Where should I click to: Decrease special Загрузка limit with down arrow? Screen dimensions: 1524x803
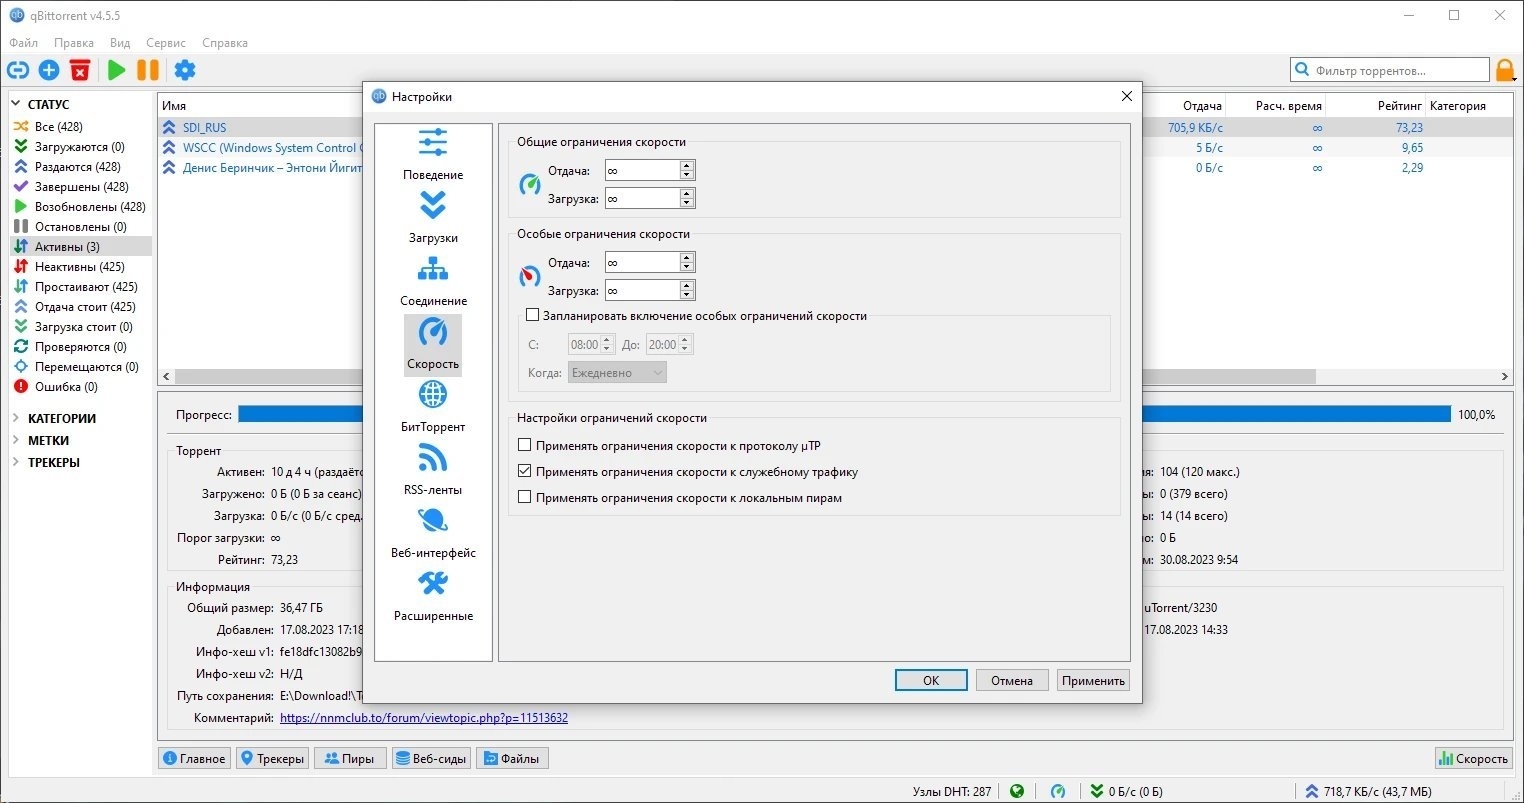(686, 296)
